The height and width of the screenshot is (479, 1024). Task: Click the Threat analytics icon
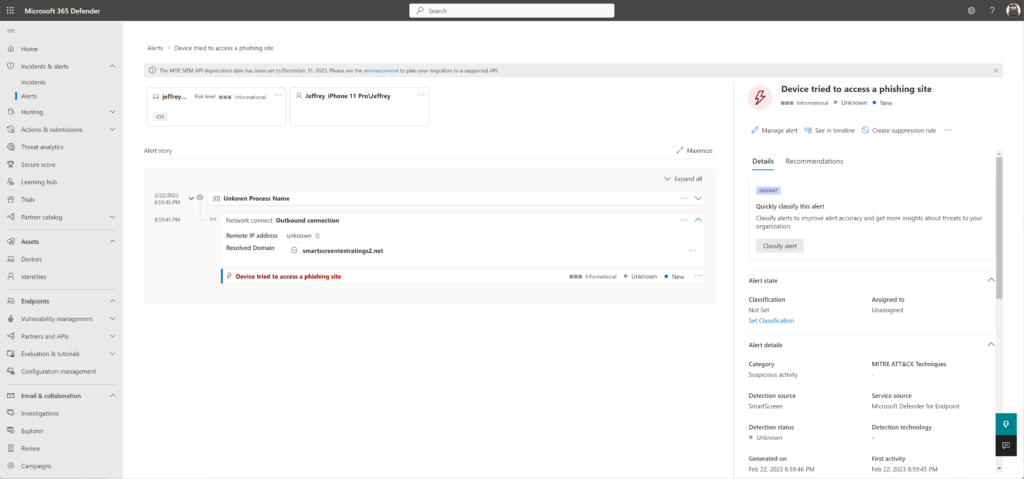coord(10,147)
